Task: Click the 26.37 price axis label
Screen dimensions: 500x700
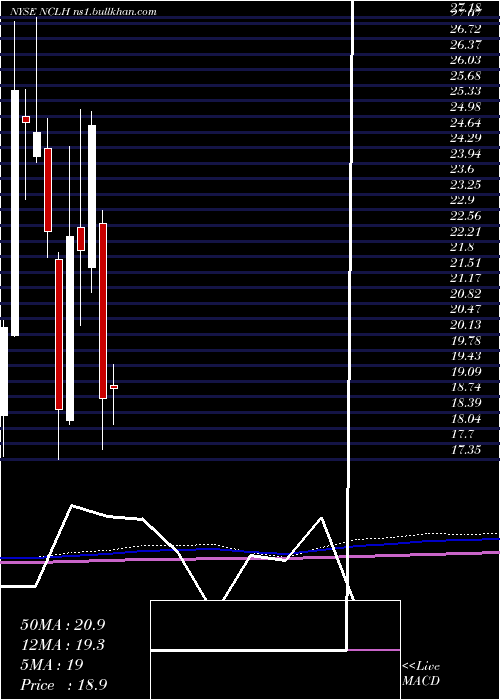Action: coord(466,45)
